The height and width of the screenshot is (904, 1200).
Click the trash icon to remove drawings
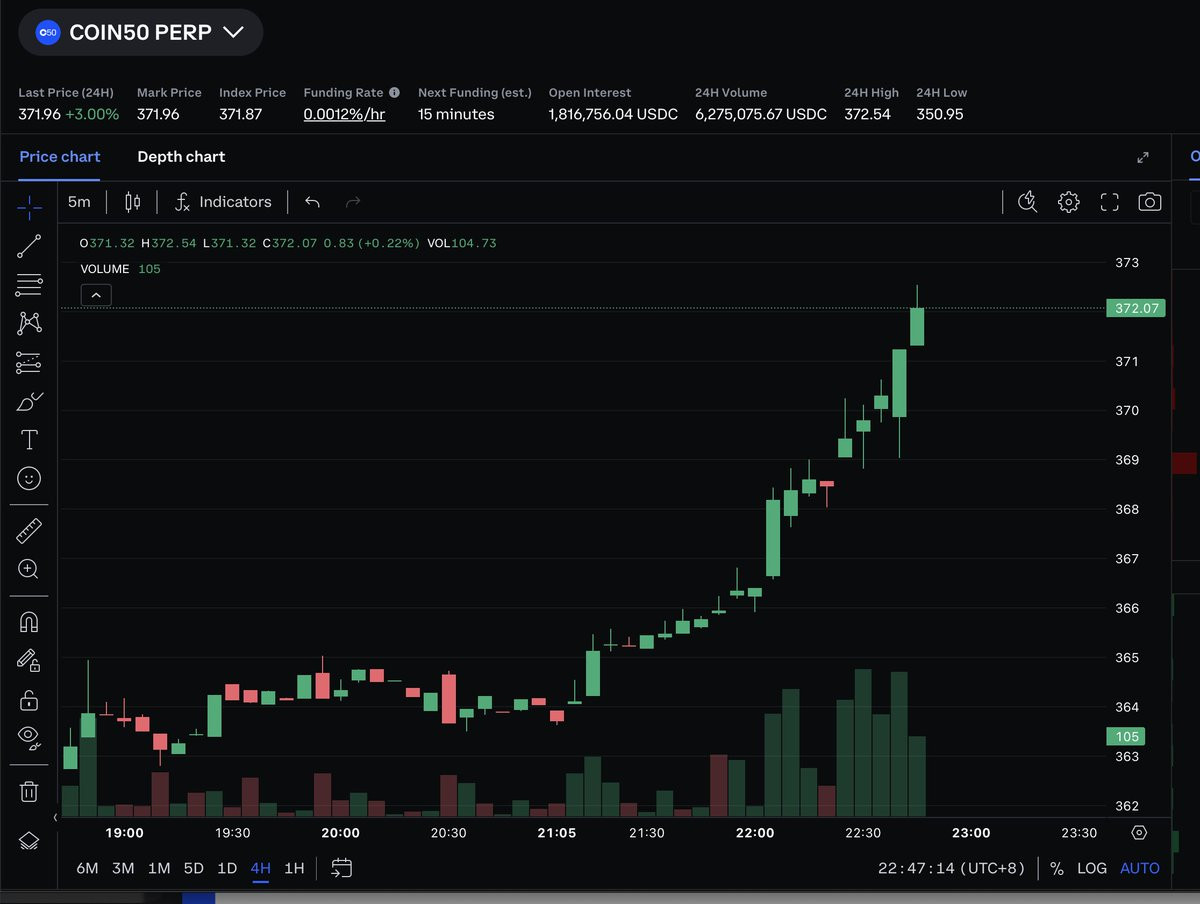(x=29, y=792)
